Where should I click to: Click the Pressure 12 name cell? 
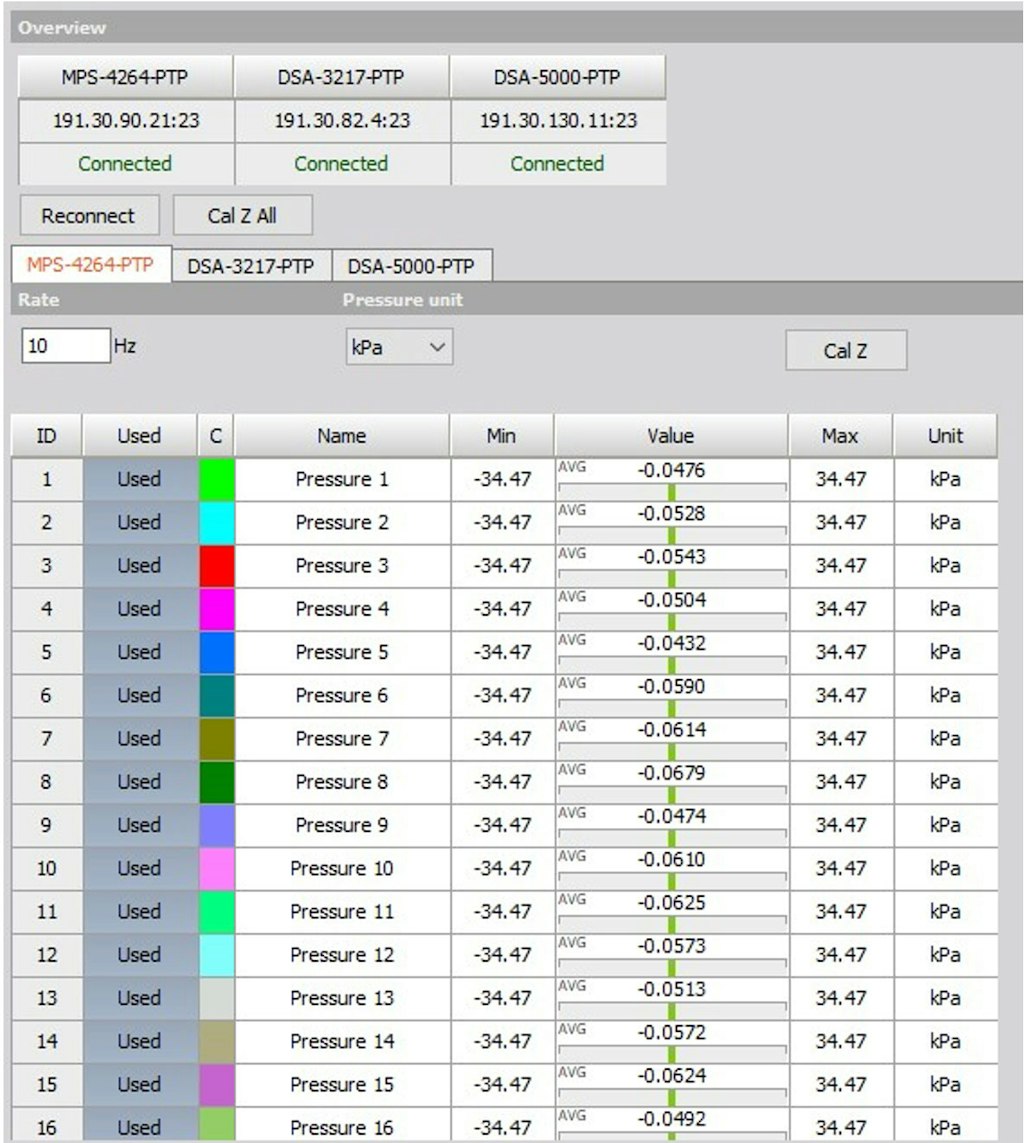click(342, 955)
